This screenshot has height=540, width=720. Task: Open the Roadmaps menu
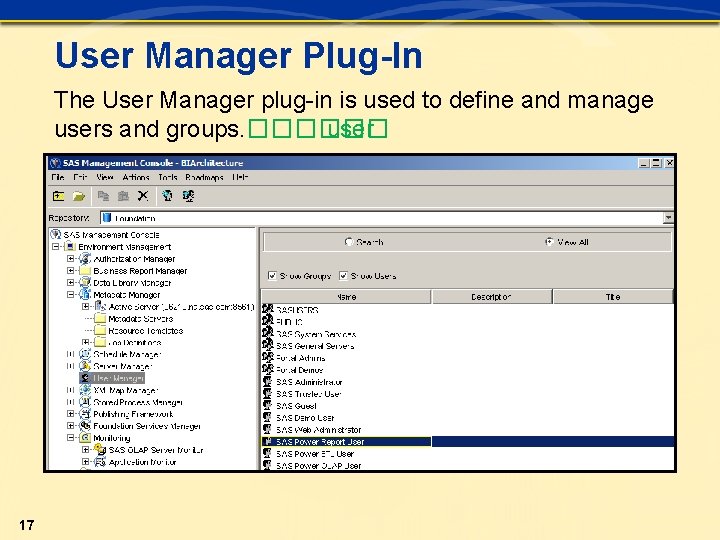(x=204, y=177)
